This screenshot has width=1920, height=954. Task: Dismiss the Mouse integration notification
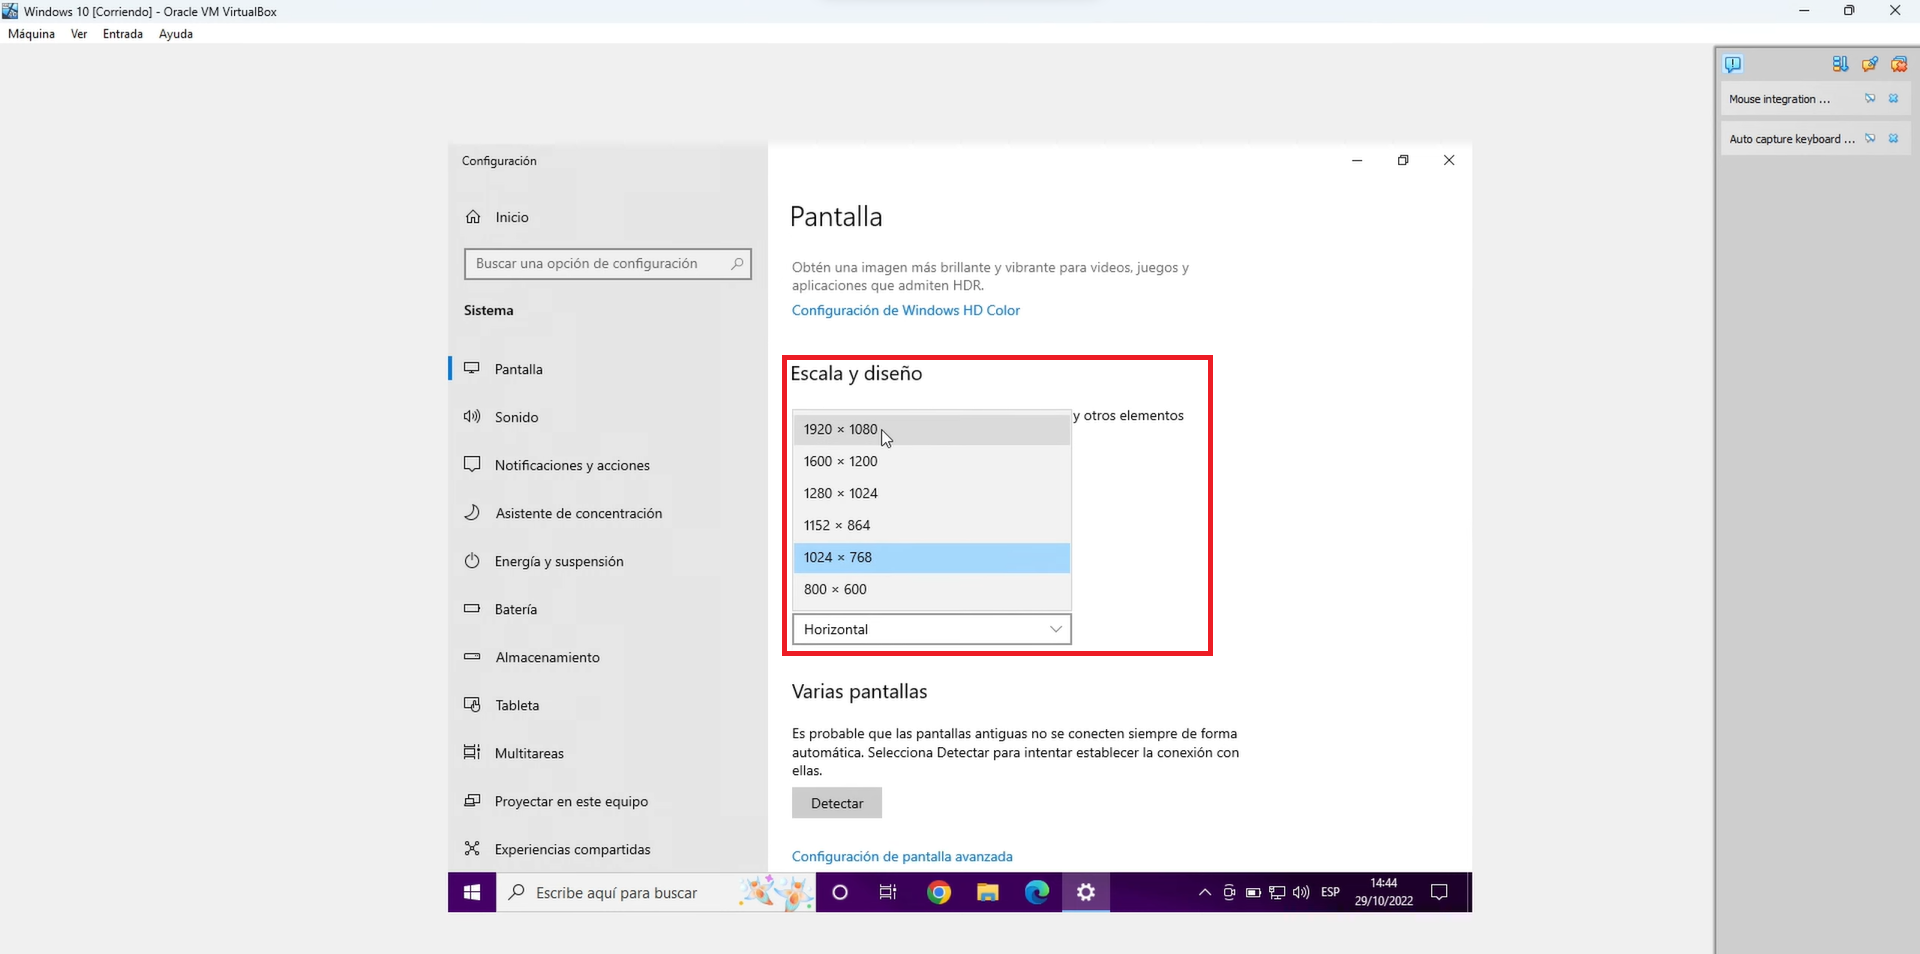pyautogui.click(x=1894, y=98)
